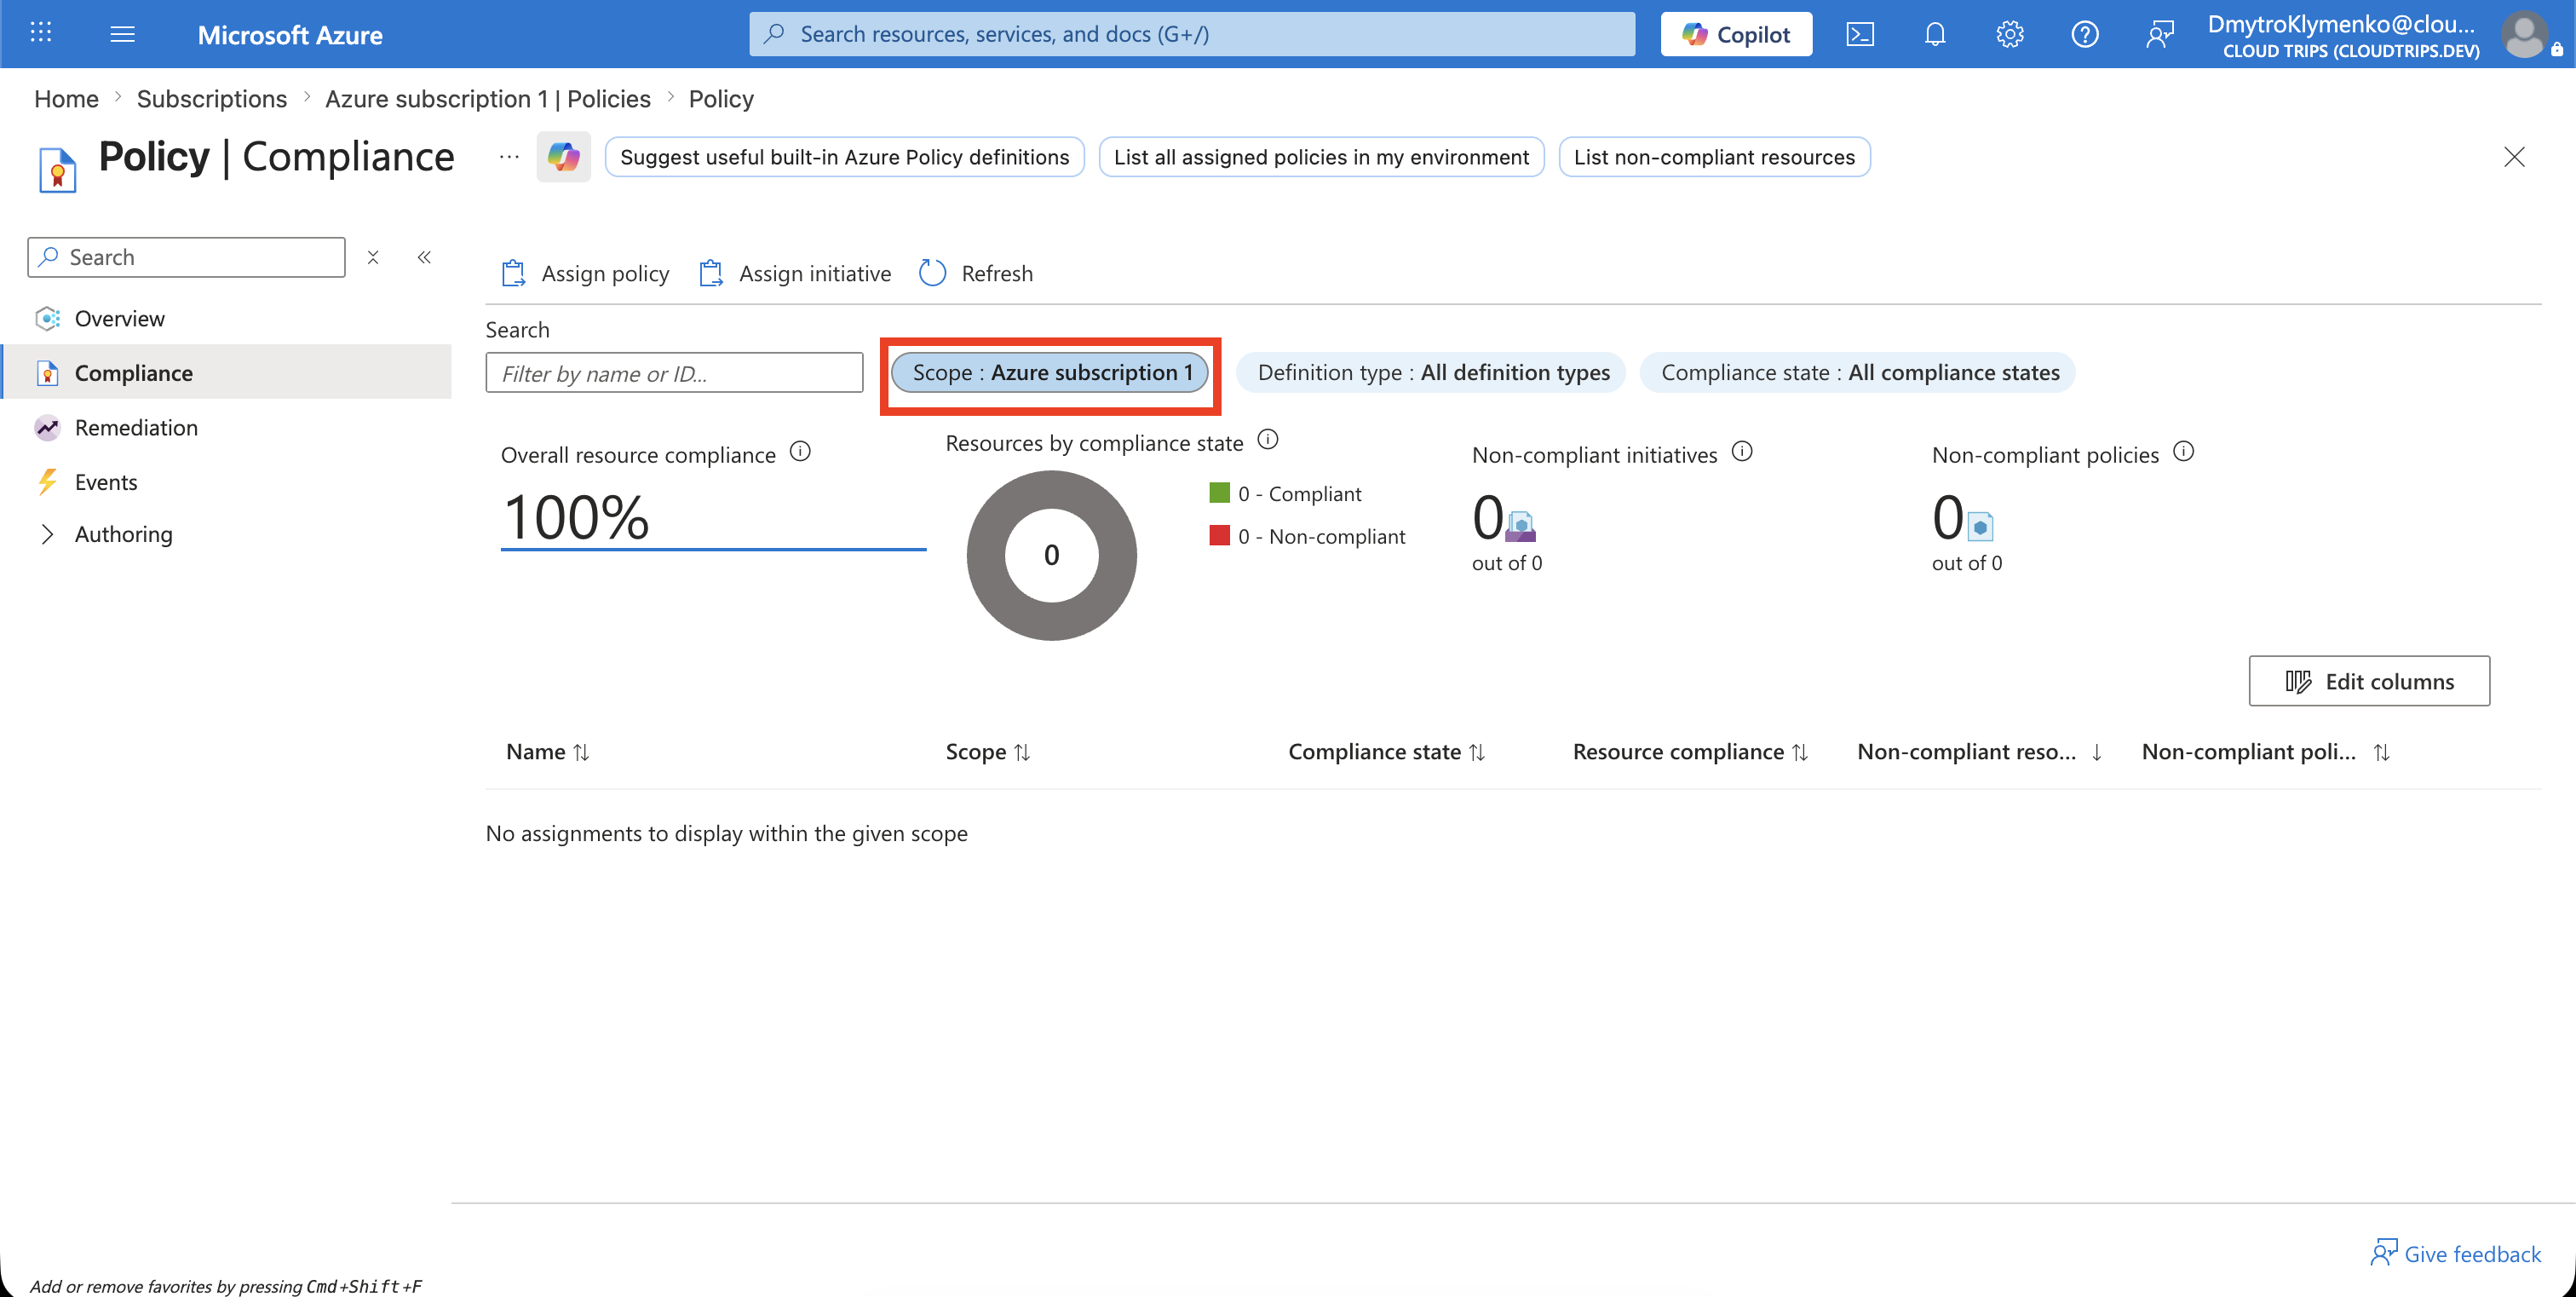Open the more options ellipsis next to title
Image resolution: width=2576 pixels, height=1297 pixels.
509,157
